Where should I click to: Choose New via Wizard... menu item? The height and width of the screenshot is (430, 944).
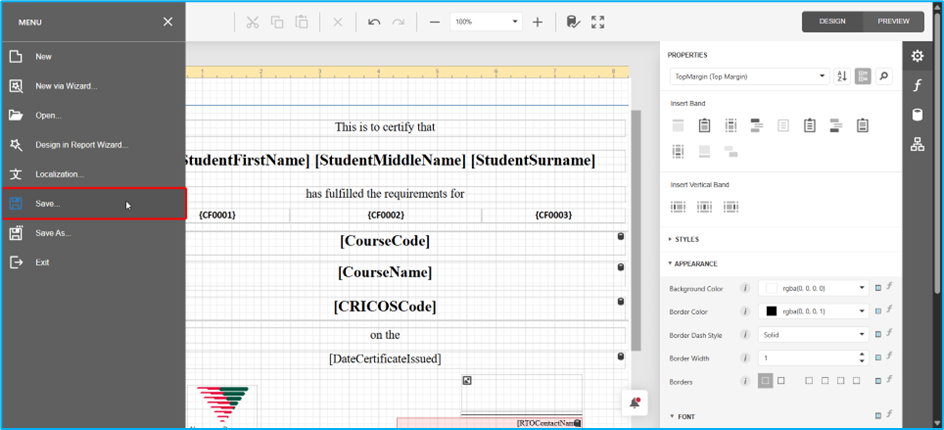point(66,86)
